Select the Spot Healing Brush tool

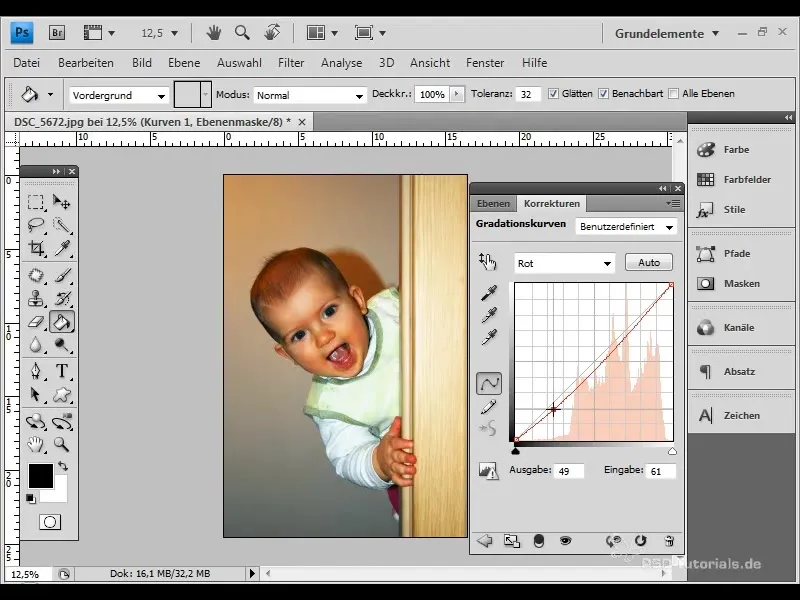click(x=35, y=276)
